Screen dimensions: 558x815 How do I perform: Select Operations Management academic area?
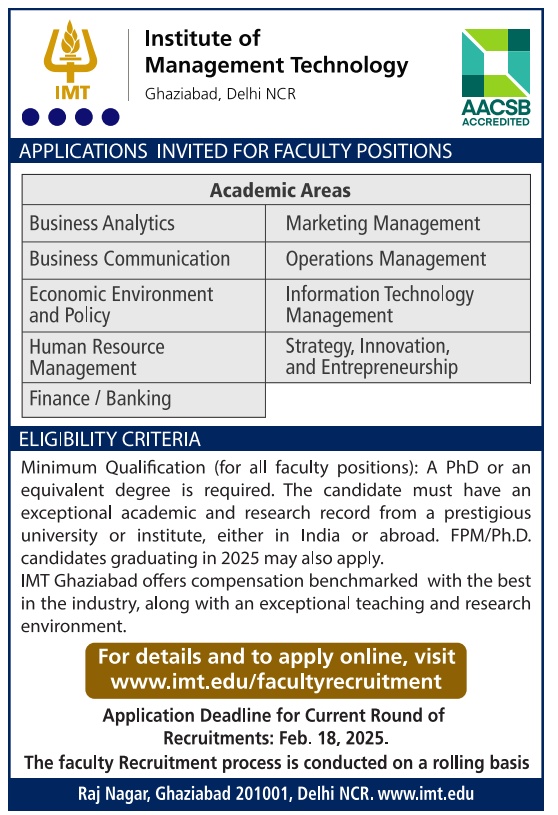[x=398, y=260]
